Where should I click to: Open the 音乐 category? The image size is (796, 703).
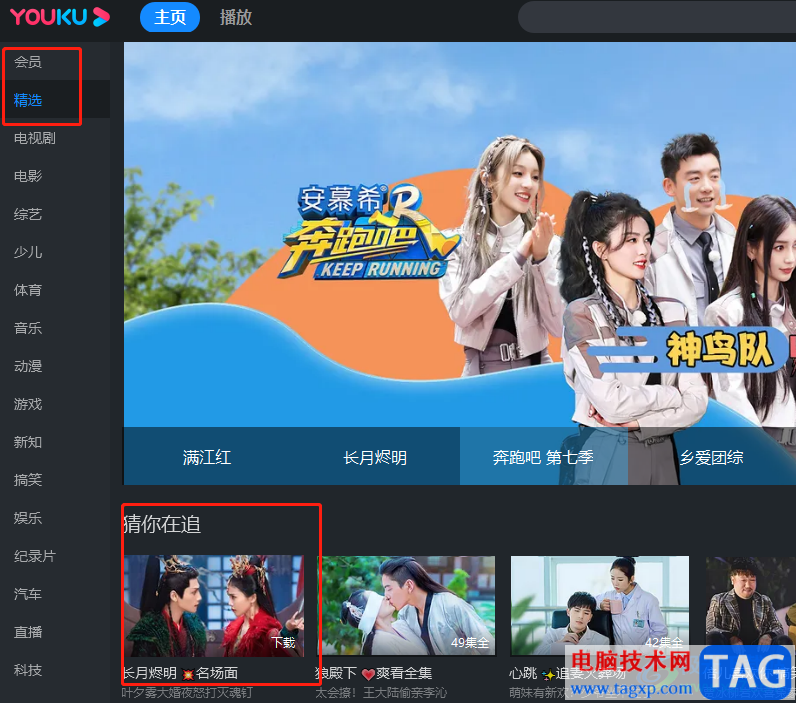[x=28, y=328]
